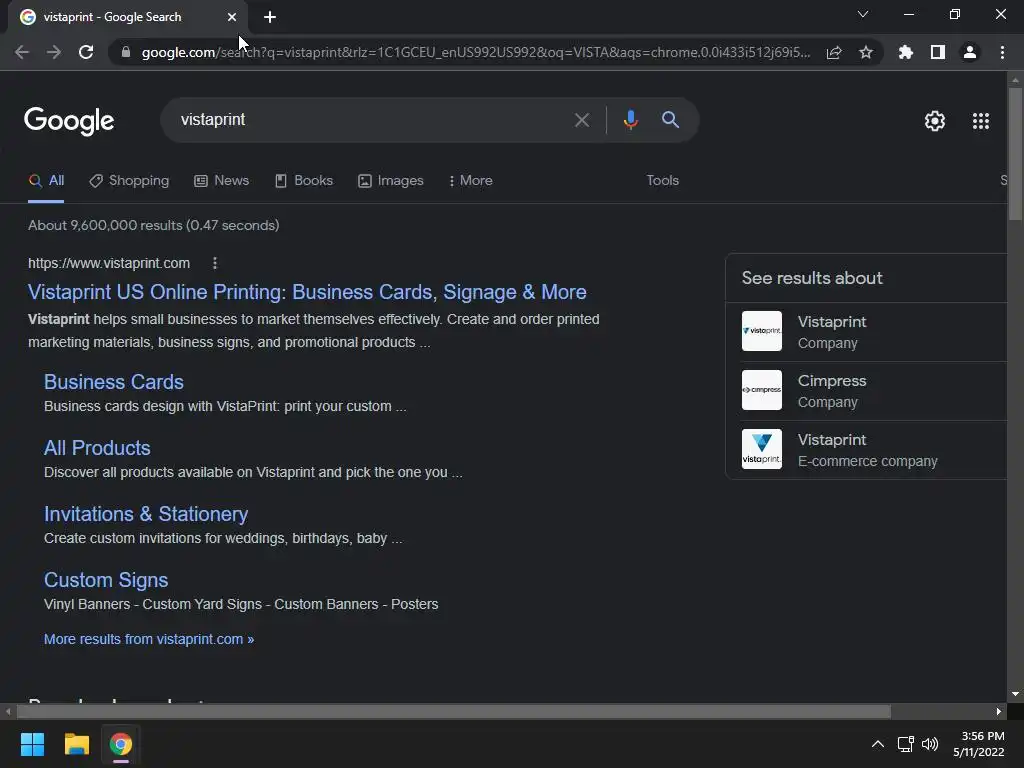
Task: Close the vistaprint Google Search tab
Action: (x=232, y=17)
